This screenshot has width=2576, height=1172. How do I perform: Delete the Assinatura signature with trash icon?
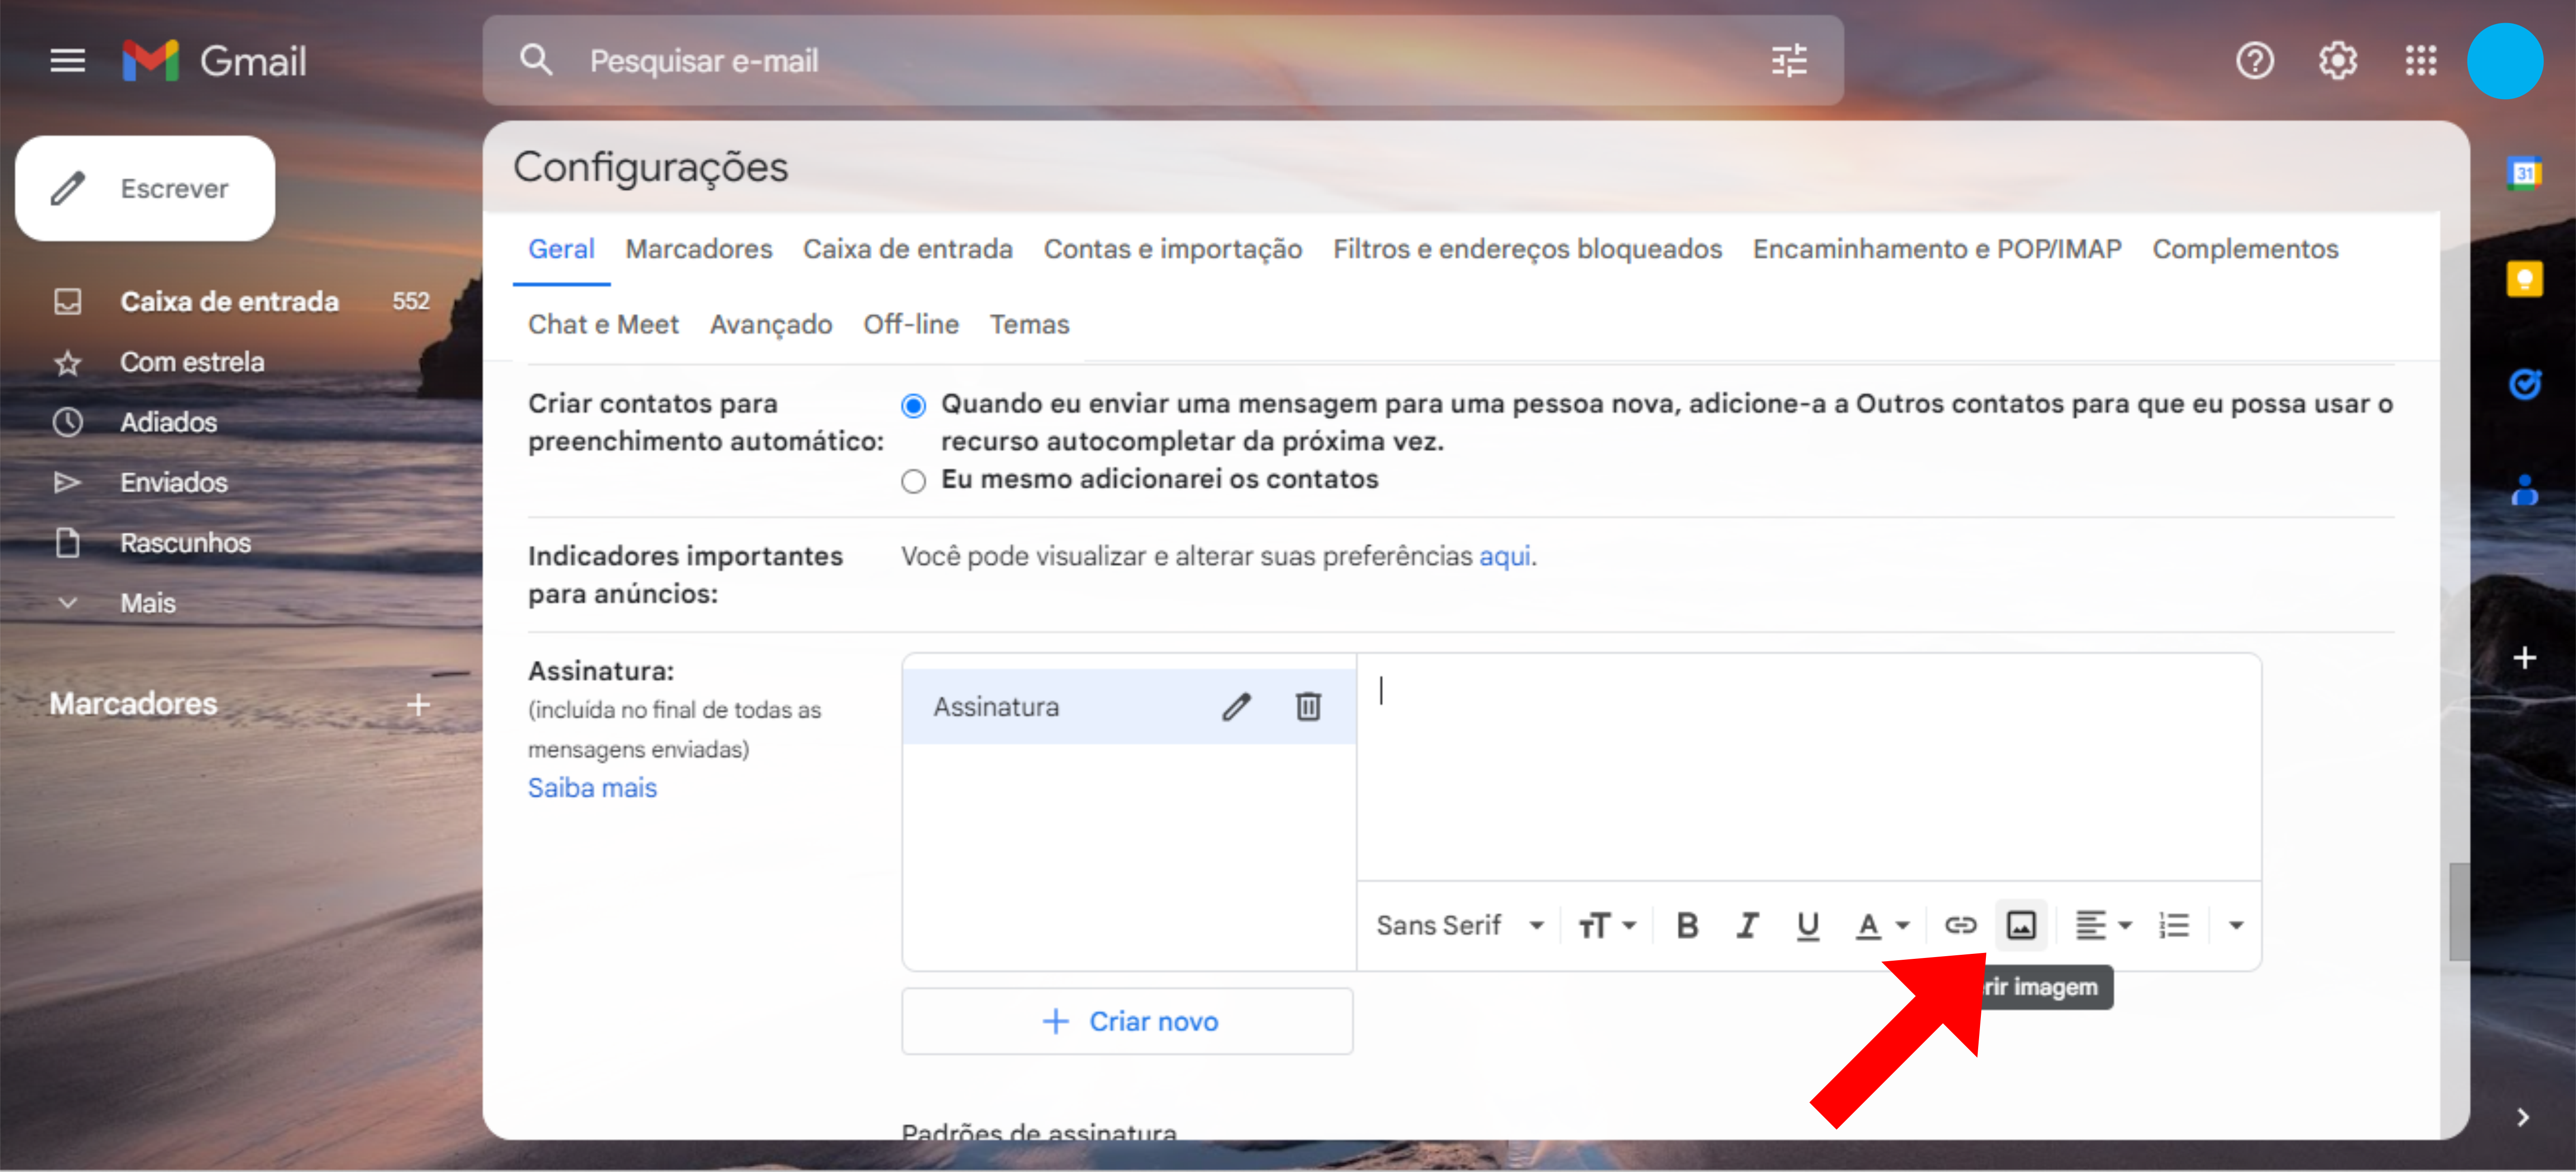pyautogui.click(x=1308, y=707)
